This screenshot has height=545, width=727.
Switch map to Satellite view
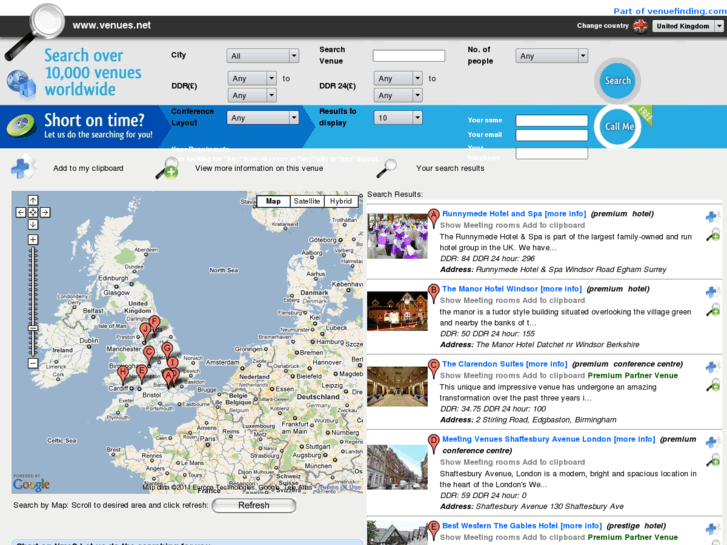click(x=307, y=201)
